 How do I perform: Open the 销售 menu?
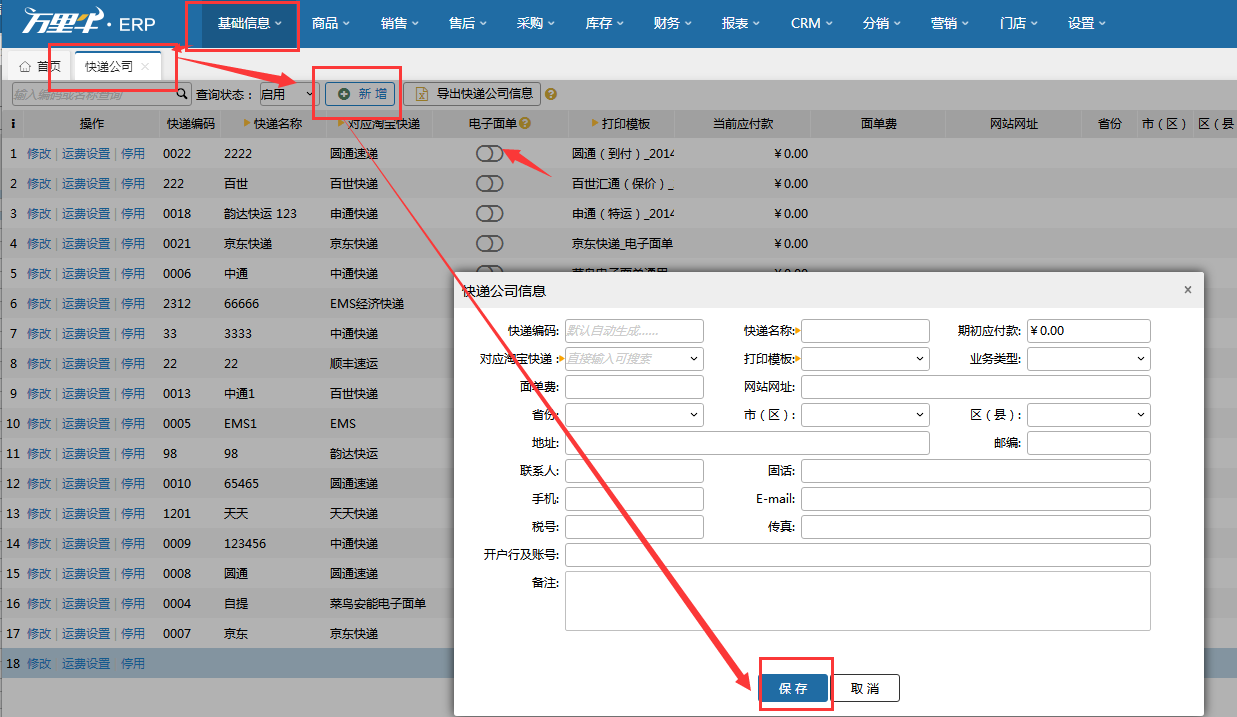(399, 23)
